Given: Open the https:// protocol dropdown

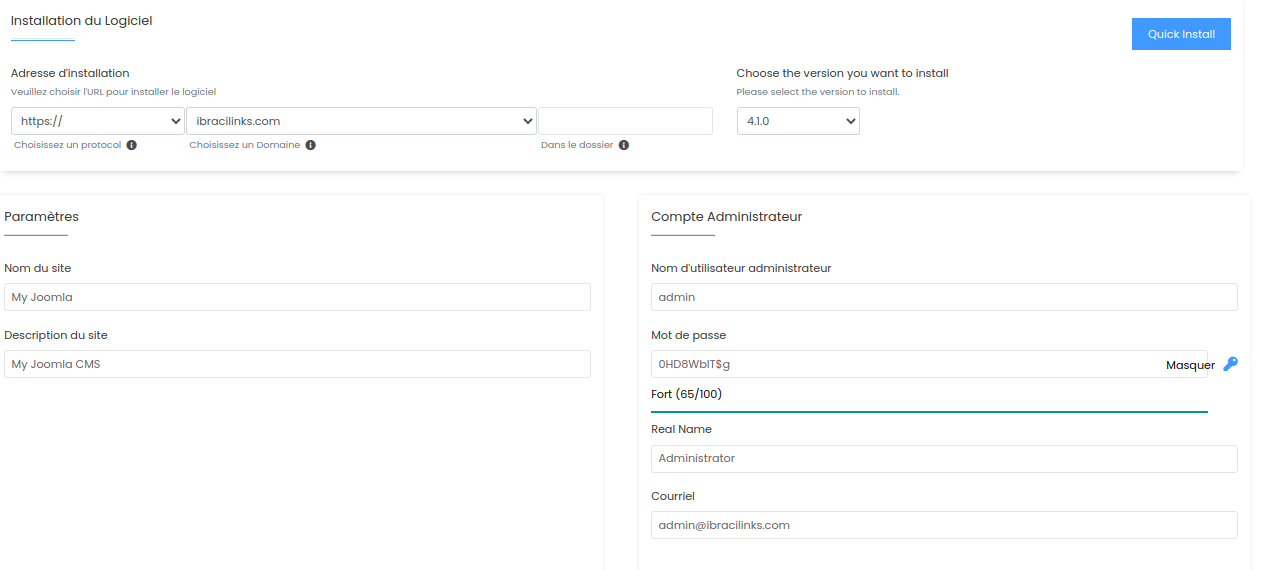Looking at the screenshot, I should 98,121.
